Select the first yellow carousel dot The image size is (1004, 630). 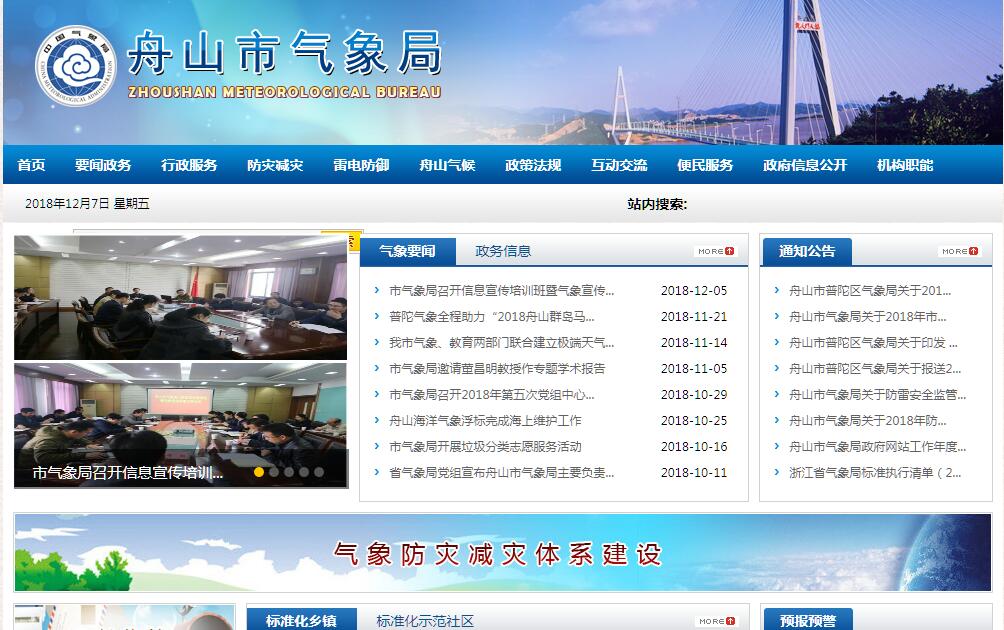coord(259,472)
